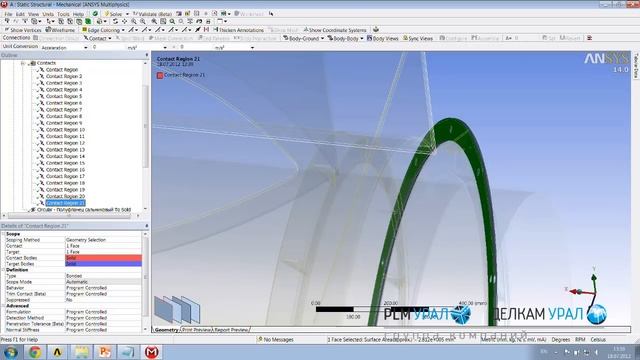Collapse the Scope section in Details
The width and height of the screenshot is (640, 360).
pos(3,234)
